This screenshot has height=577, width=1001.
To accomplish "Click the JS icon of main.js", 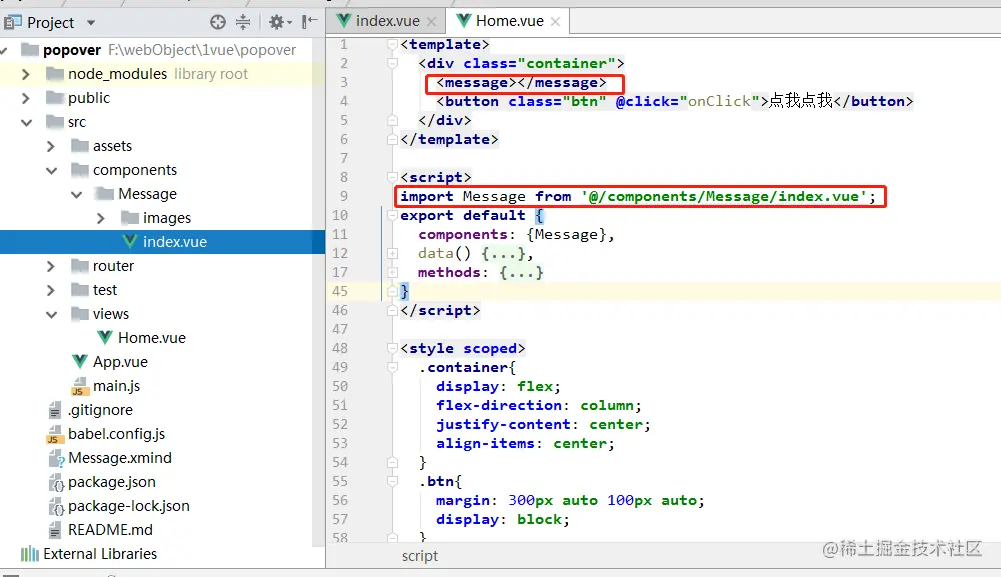I will [79, 386].
